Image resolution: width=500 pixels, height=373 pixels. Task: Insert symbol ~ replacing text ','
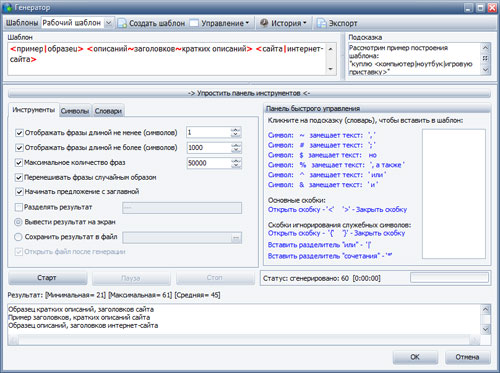pos(322,135)
